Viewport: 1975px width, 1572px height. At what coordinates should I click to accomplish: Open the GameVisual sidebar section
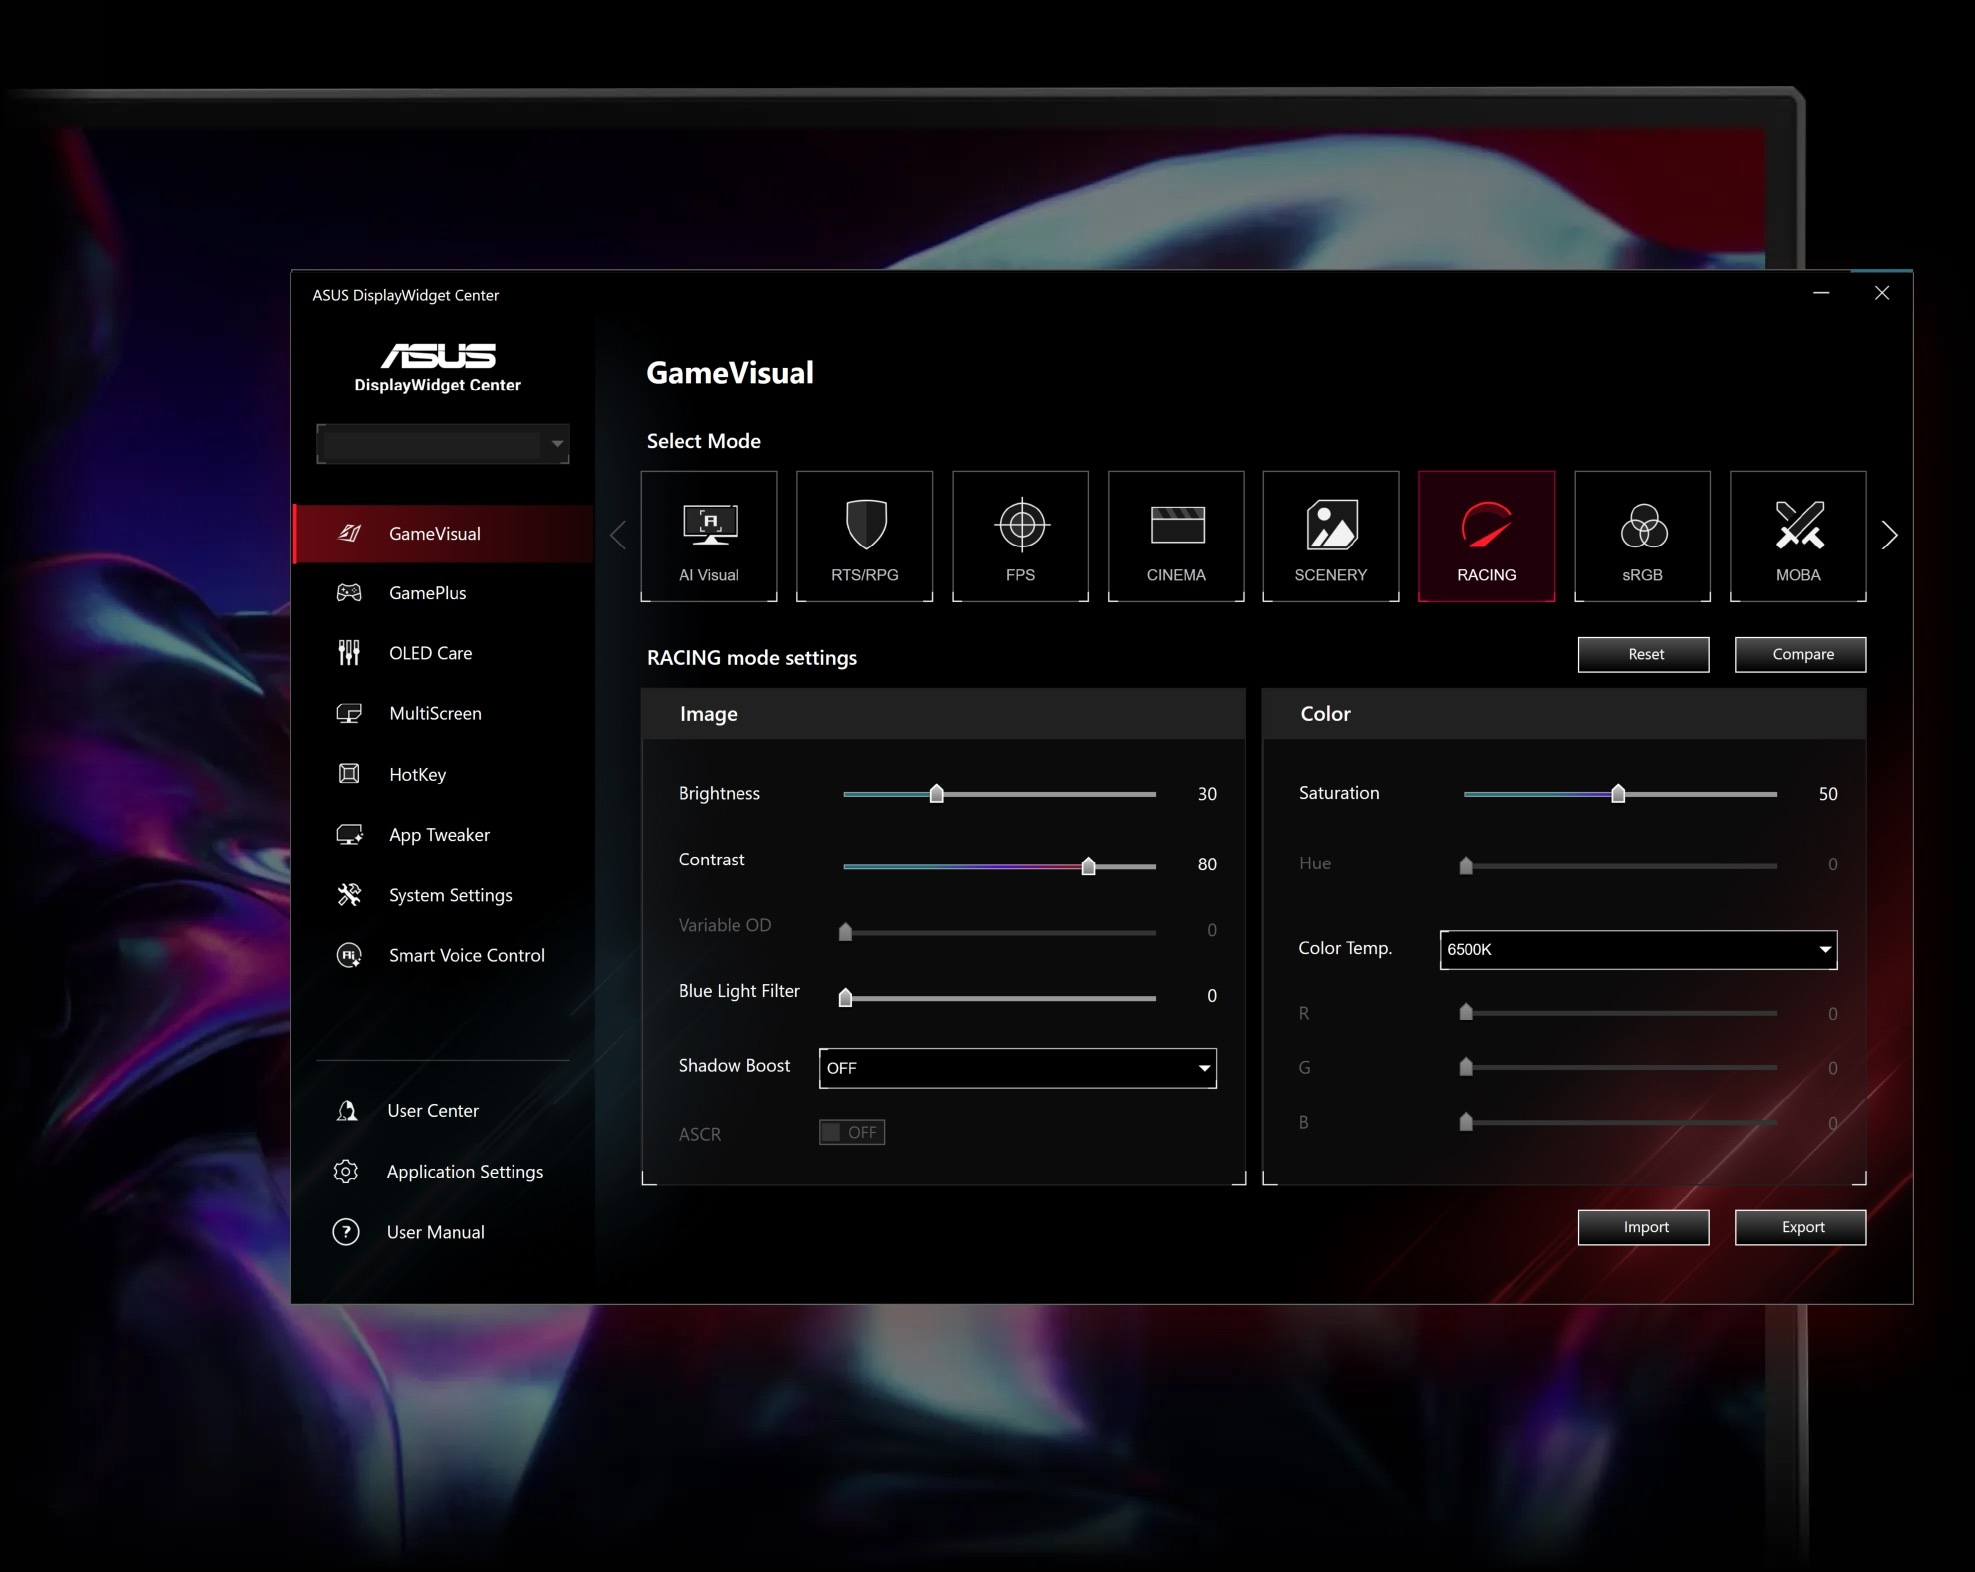pos(443,534)
